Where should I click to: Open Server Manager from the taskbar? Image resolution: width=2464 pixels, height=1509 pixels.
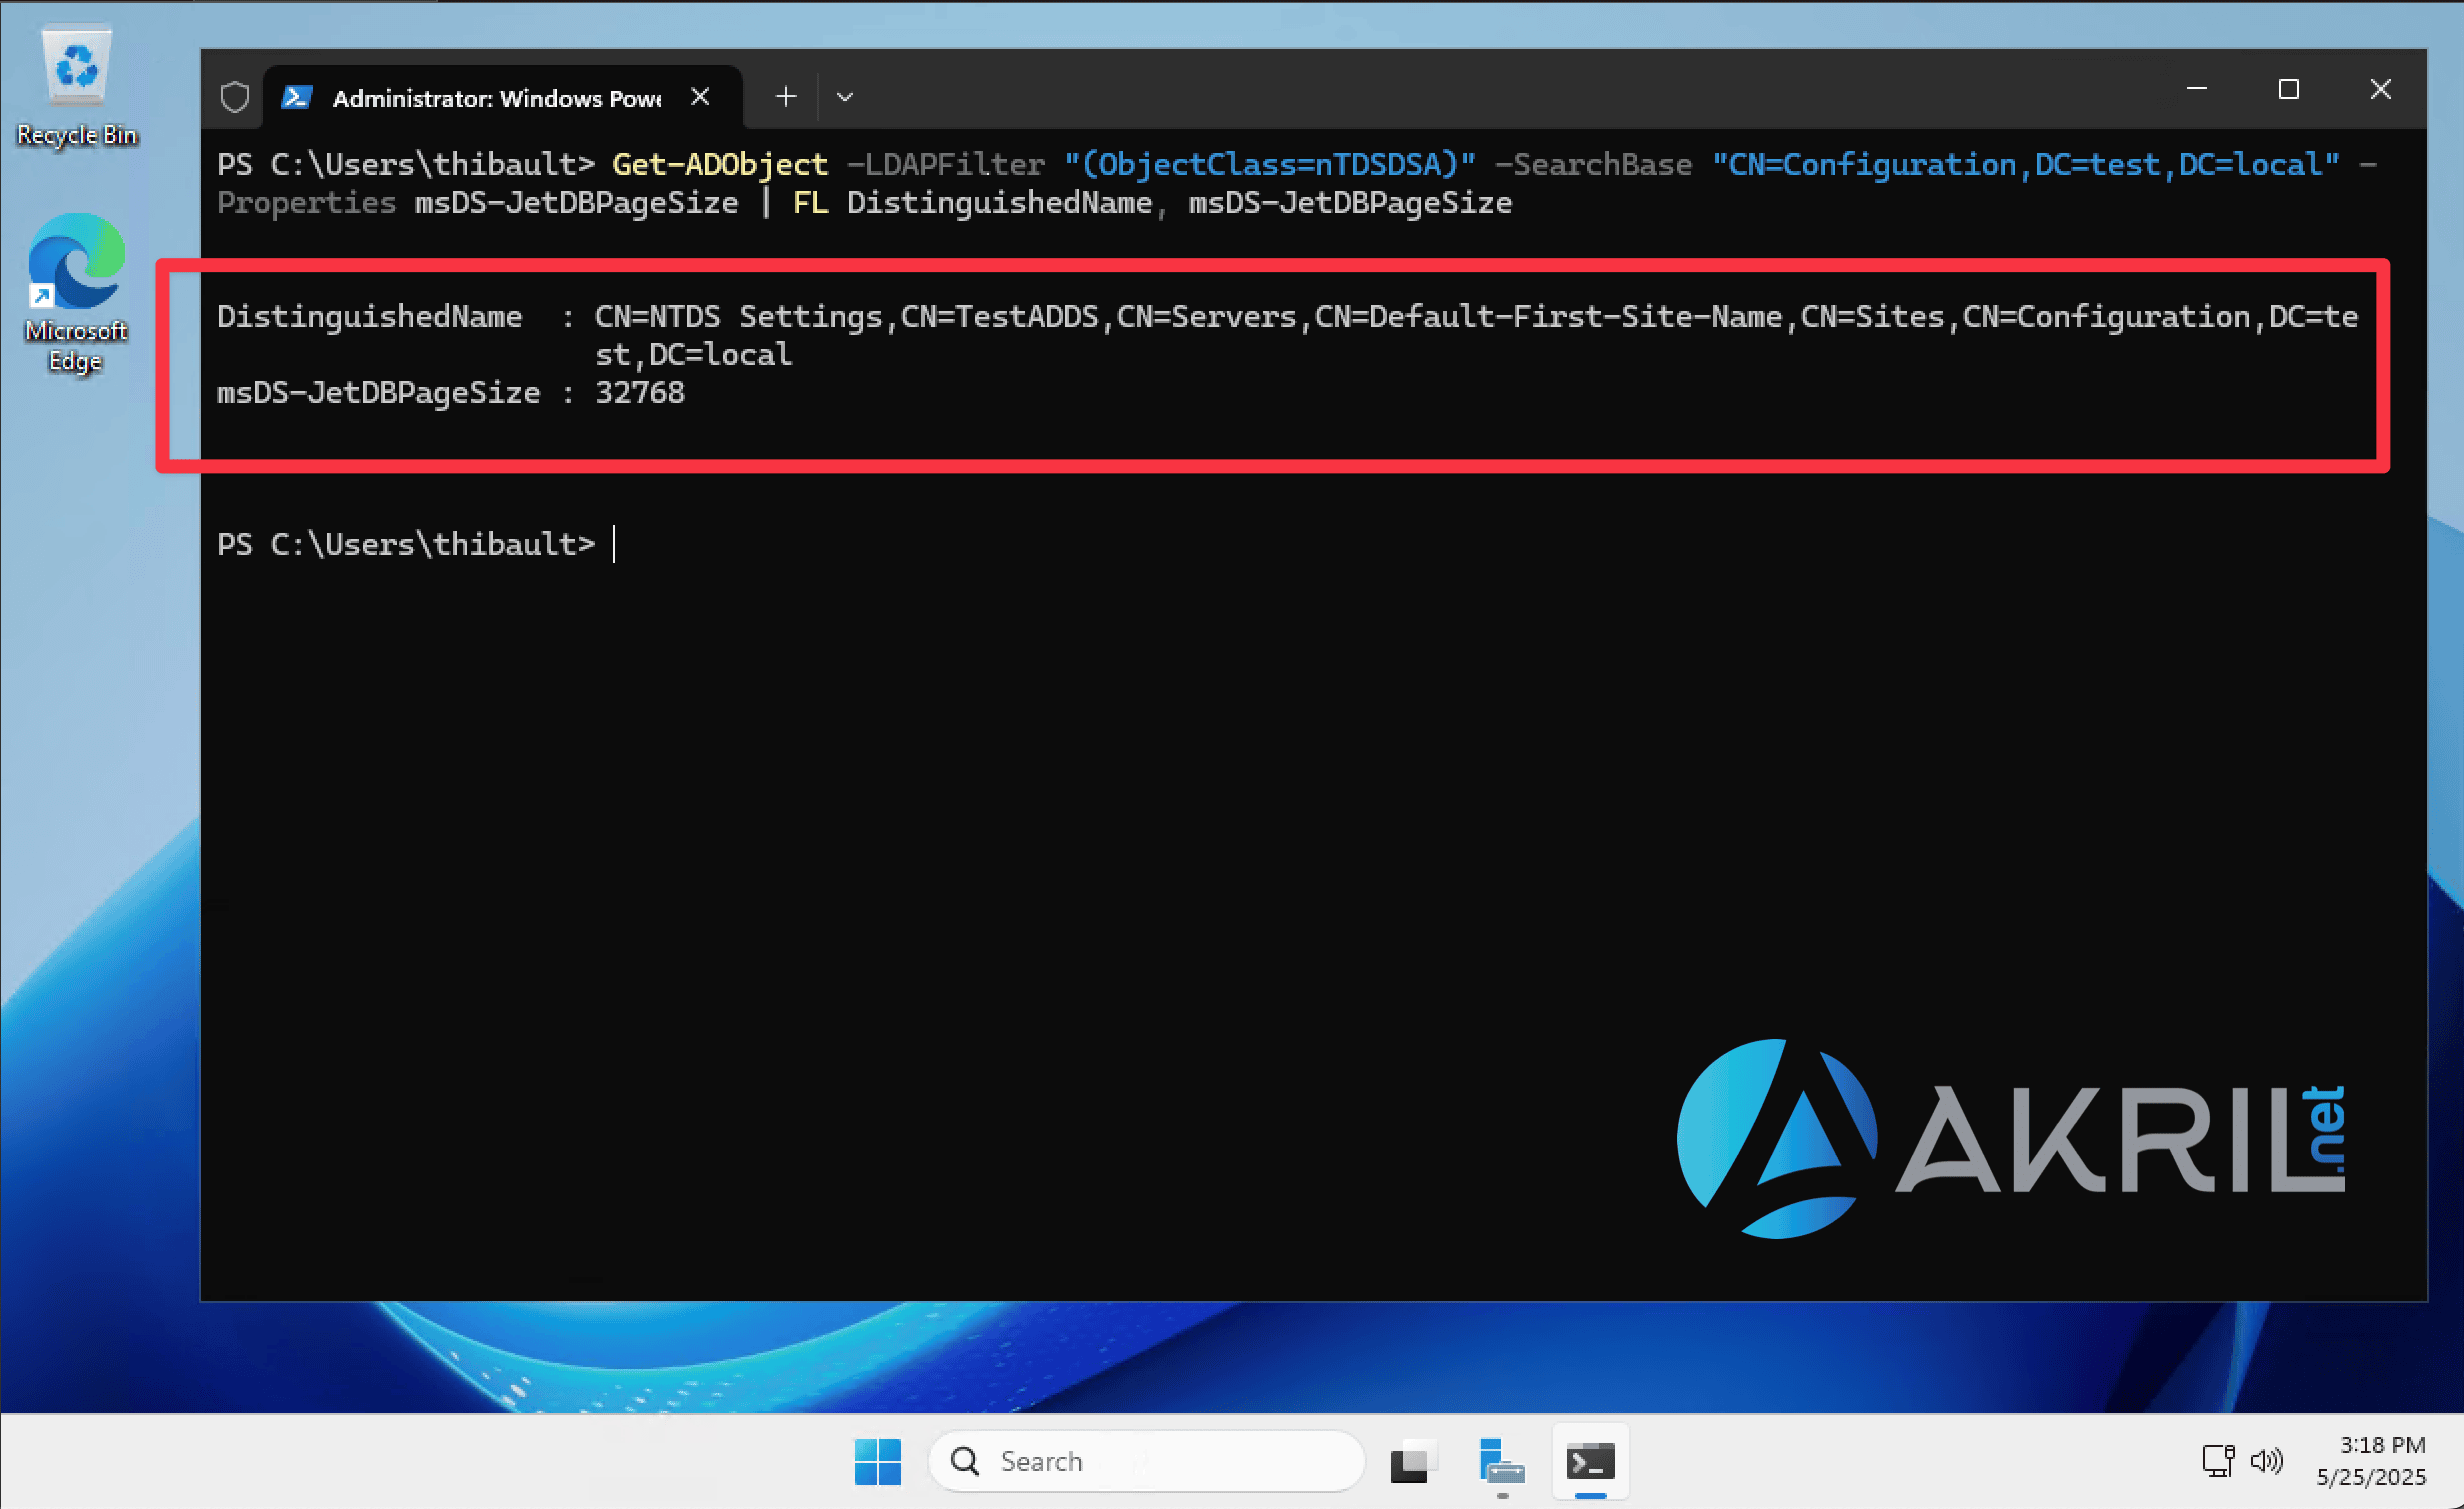tap(1501, 1462)
